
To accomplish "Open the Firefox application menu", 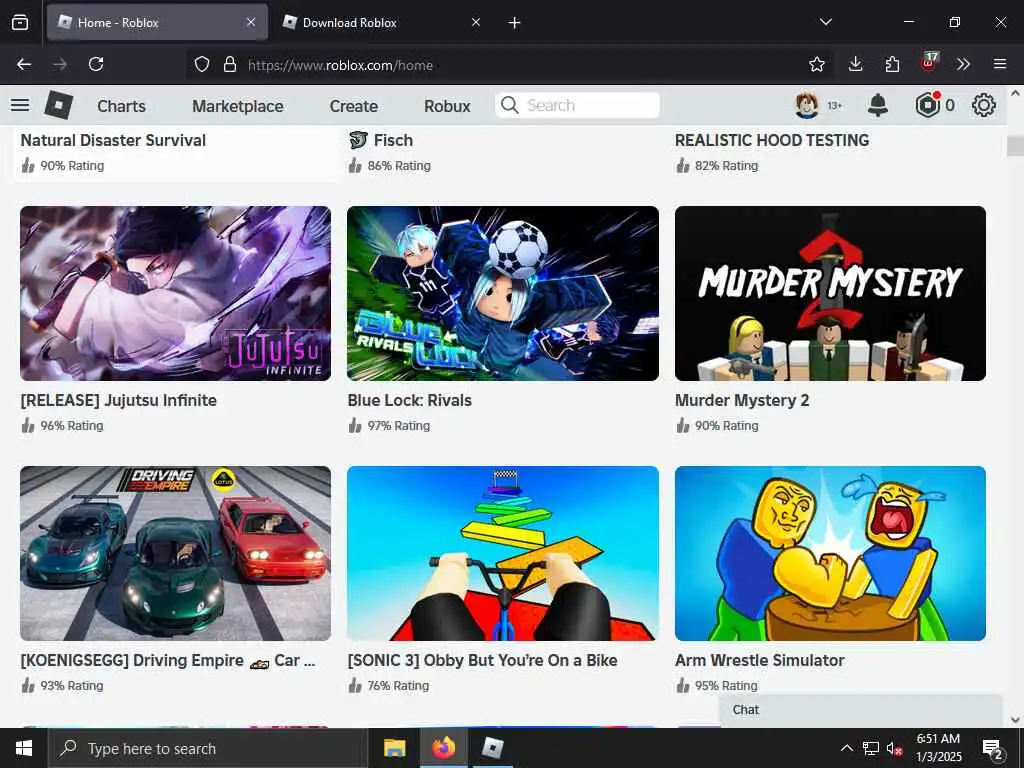I will tap(1000, 64).
